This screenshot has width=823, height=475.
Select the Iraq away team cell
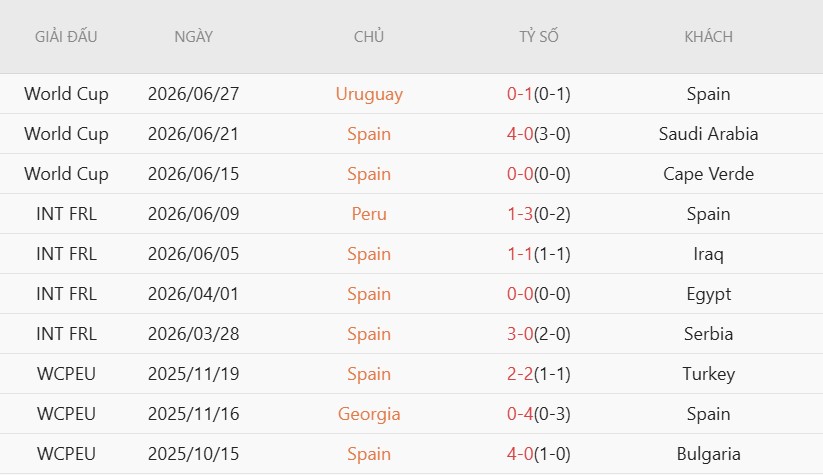[x=708, y=254]
